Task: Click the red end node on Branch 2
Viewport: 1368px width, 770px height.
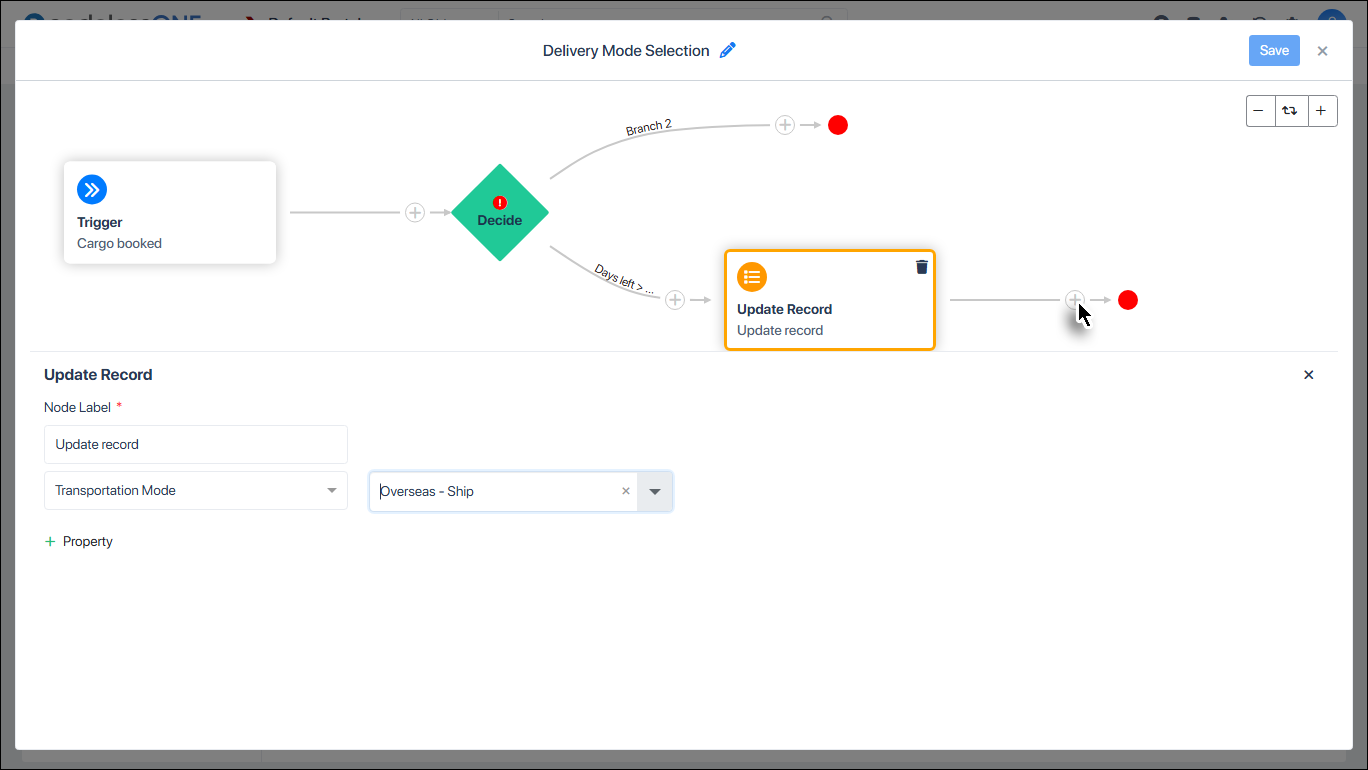Action: click(837, 125)
